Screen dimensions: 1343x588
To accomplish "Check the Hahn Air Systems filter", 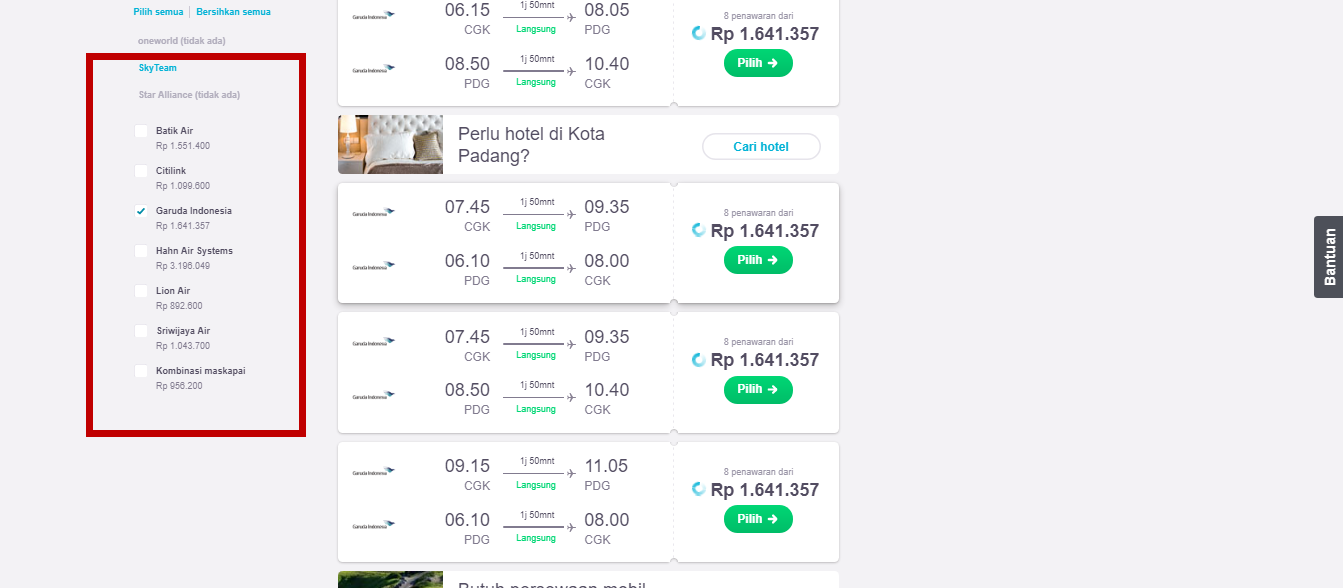I will (x=141, y=251).
